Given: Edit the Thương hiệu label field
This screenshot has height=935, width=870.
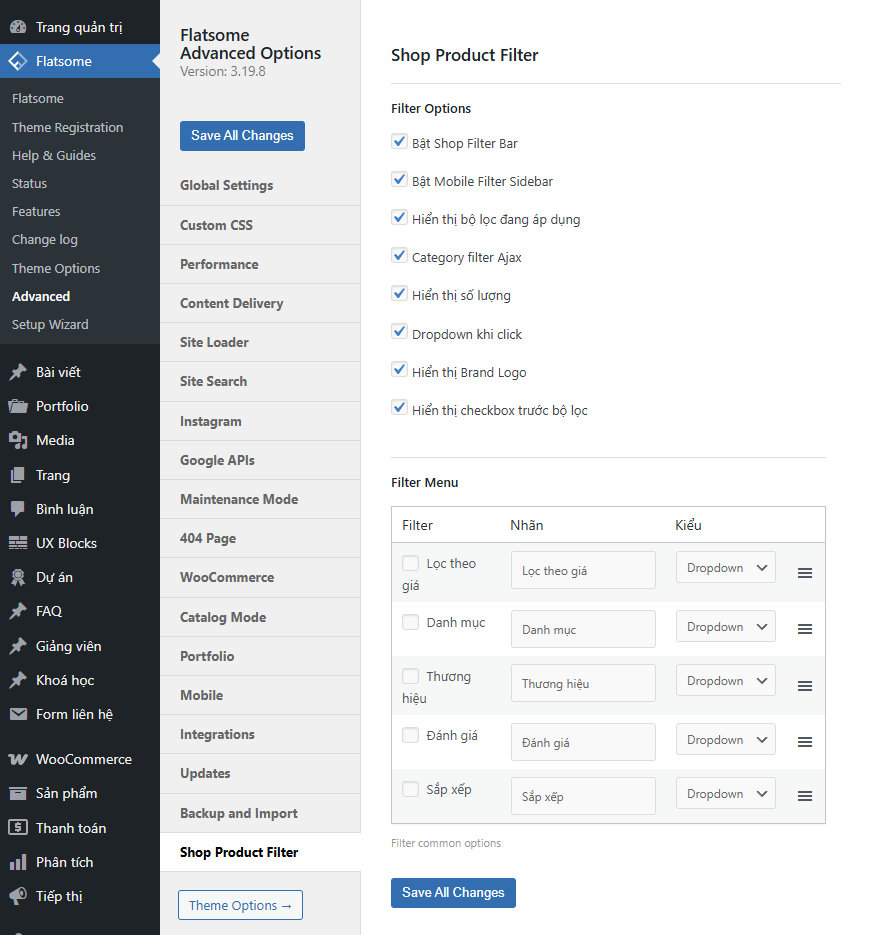Looking at the screenshot, I should [583, 683].
